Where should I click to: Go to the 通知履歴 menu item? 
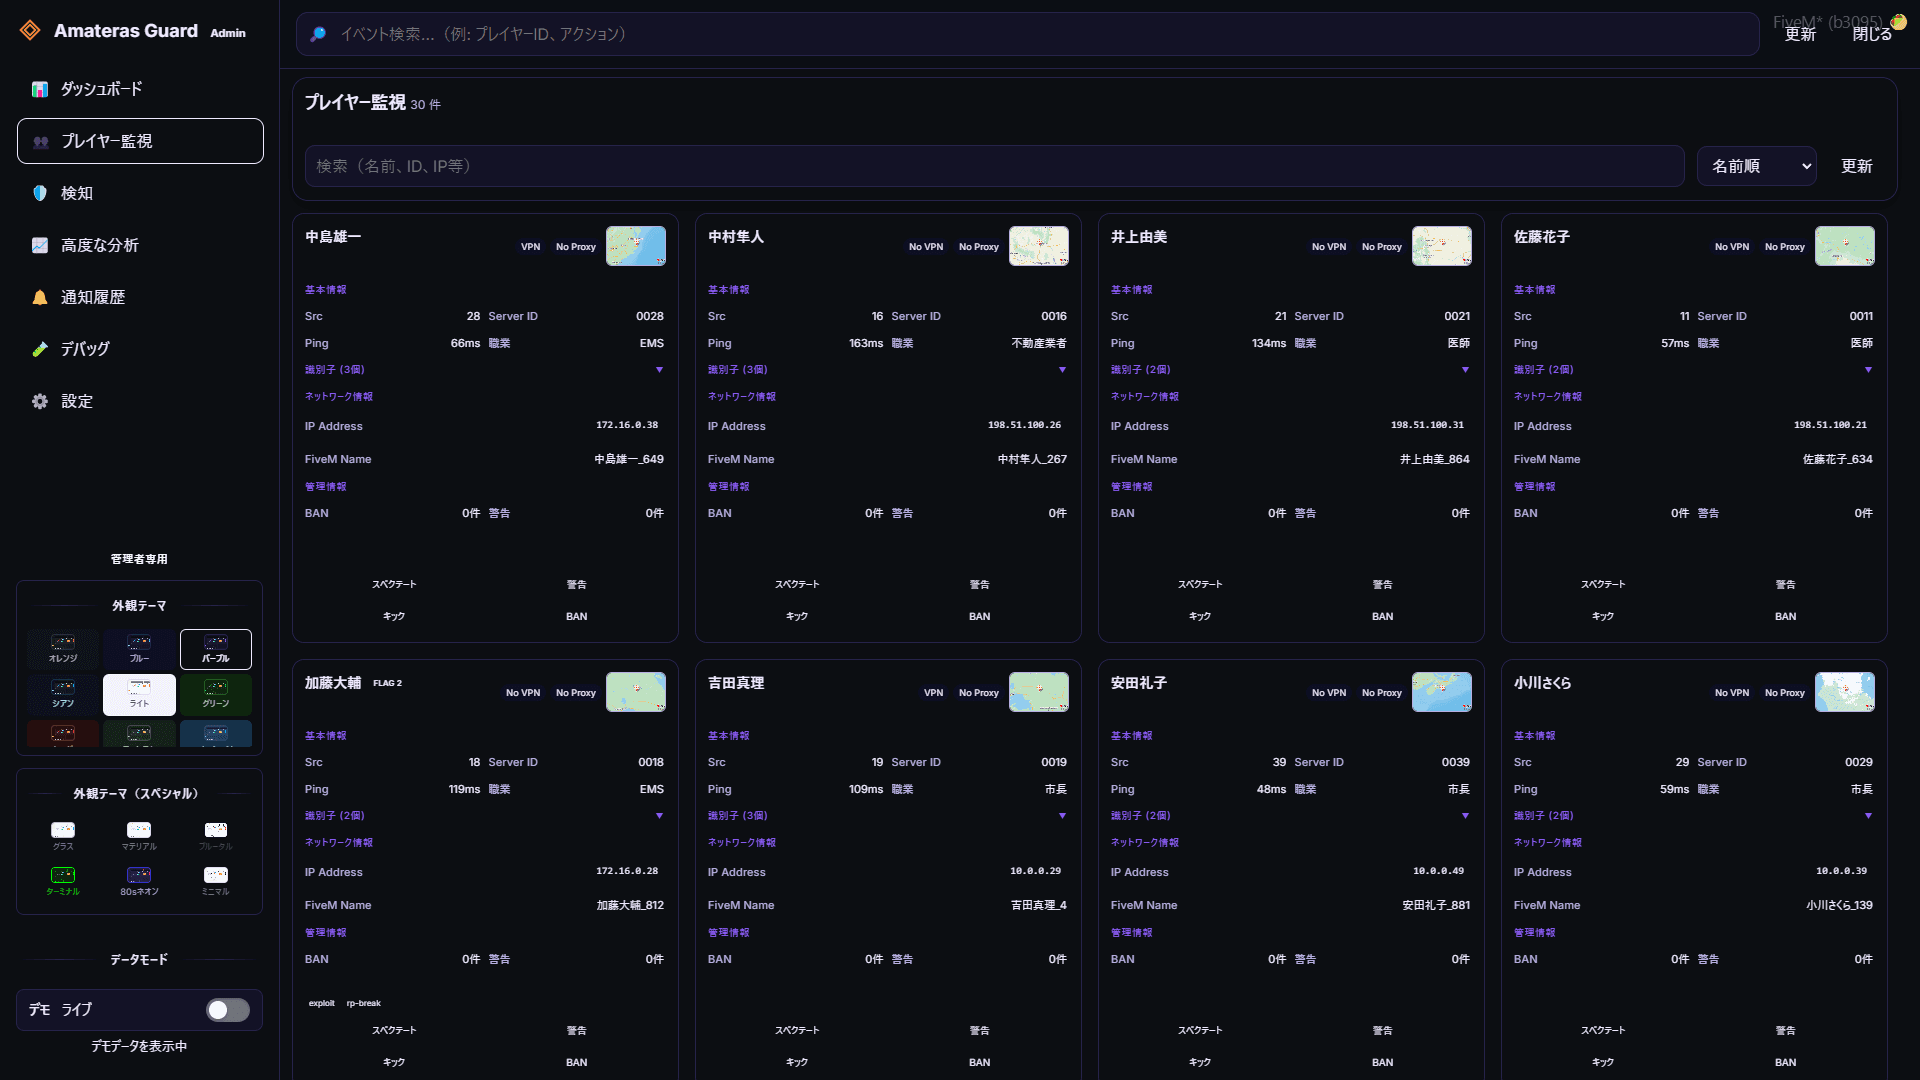[x=140, y=297]
